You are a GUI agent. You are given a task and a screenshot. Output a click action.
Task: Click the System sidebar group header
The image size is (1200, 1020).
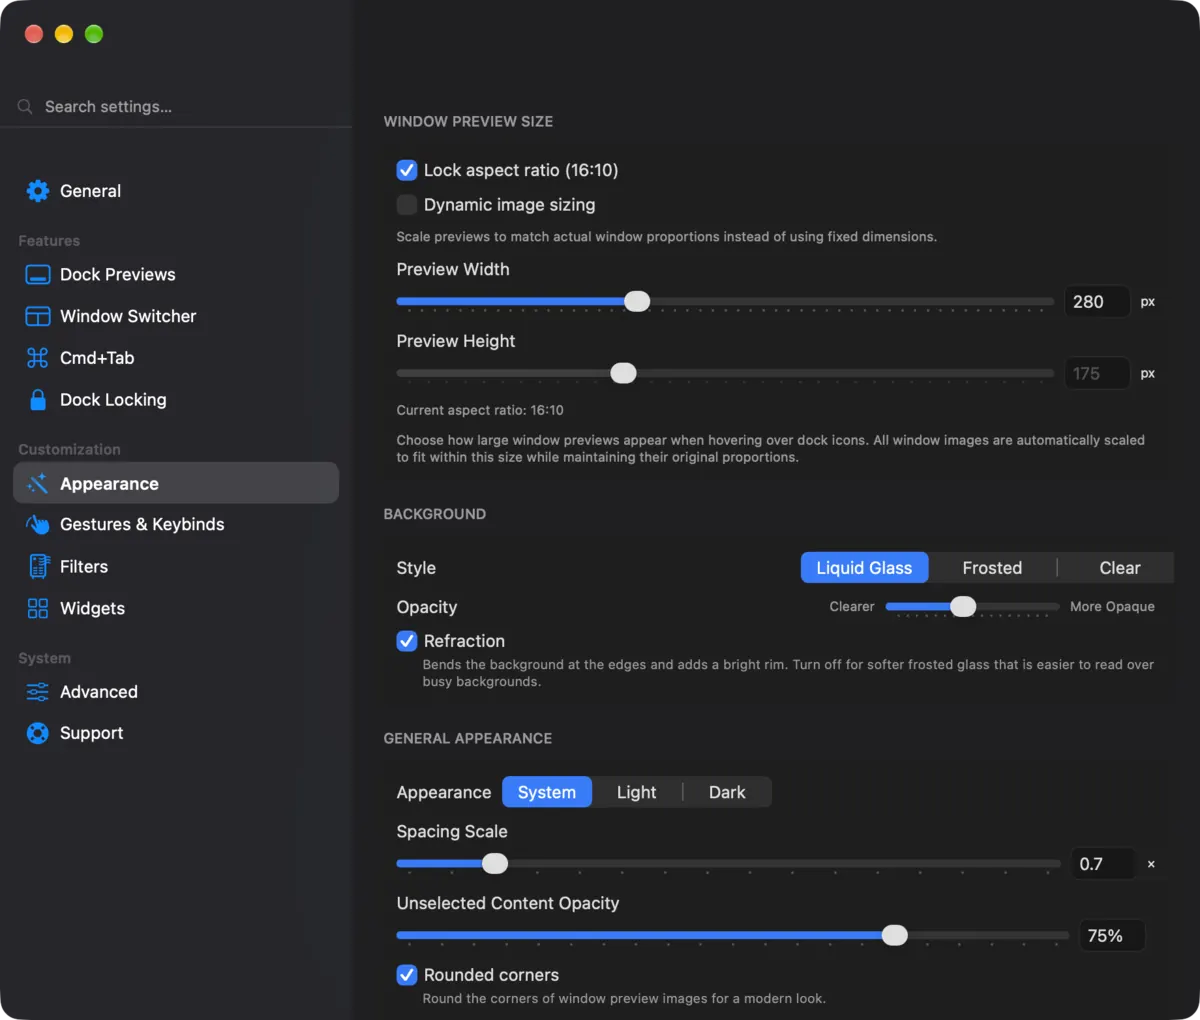[x=44, y=659]
